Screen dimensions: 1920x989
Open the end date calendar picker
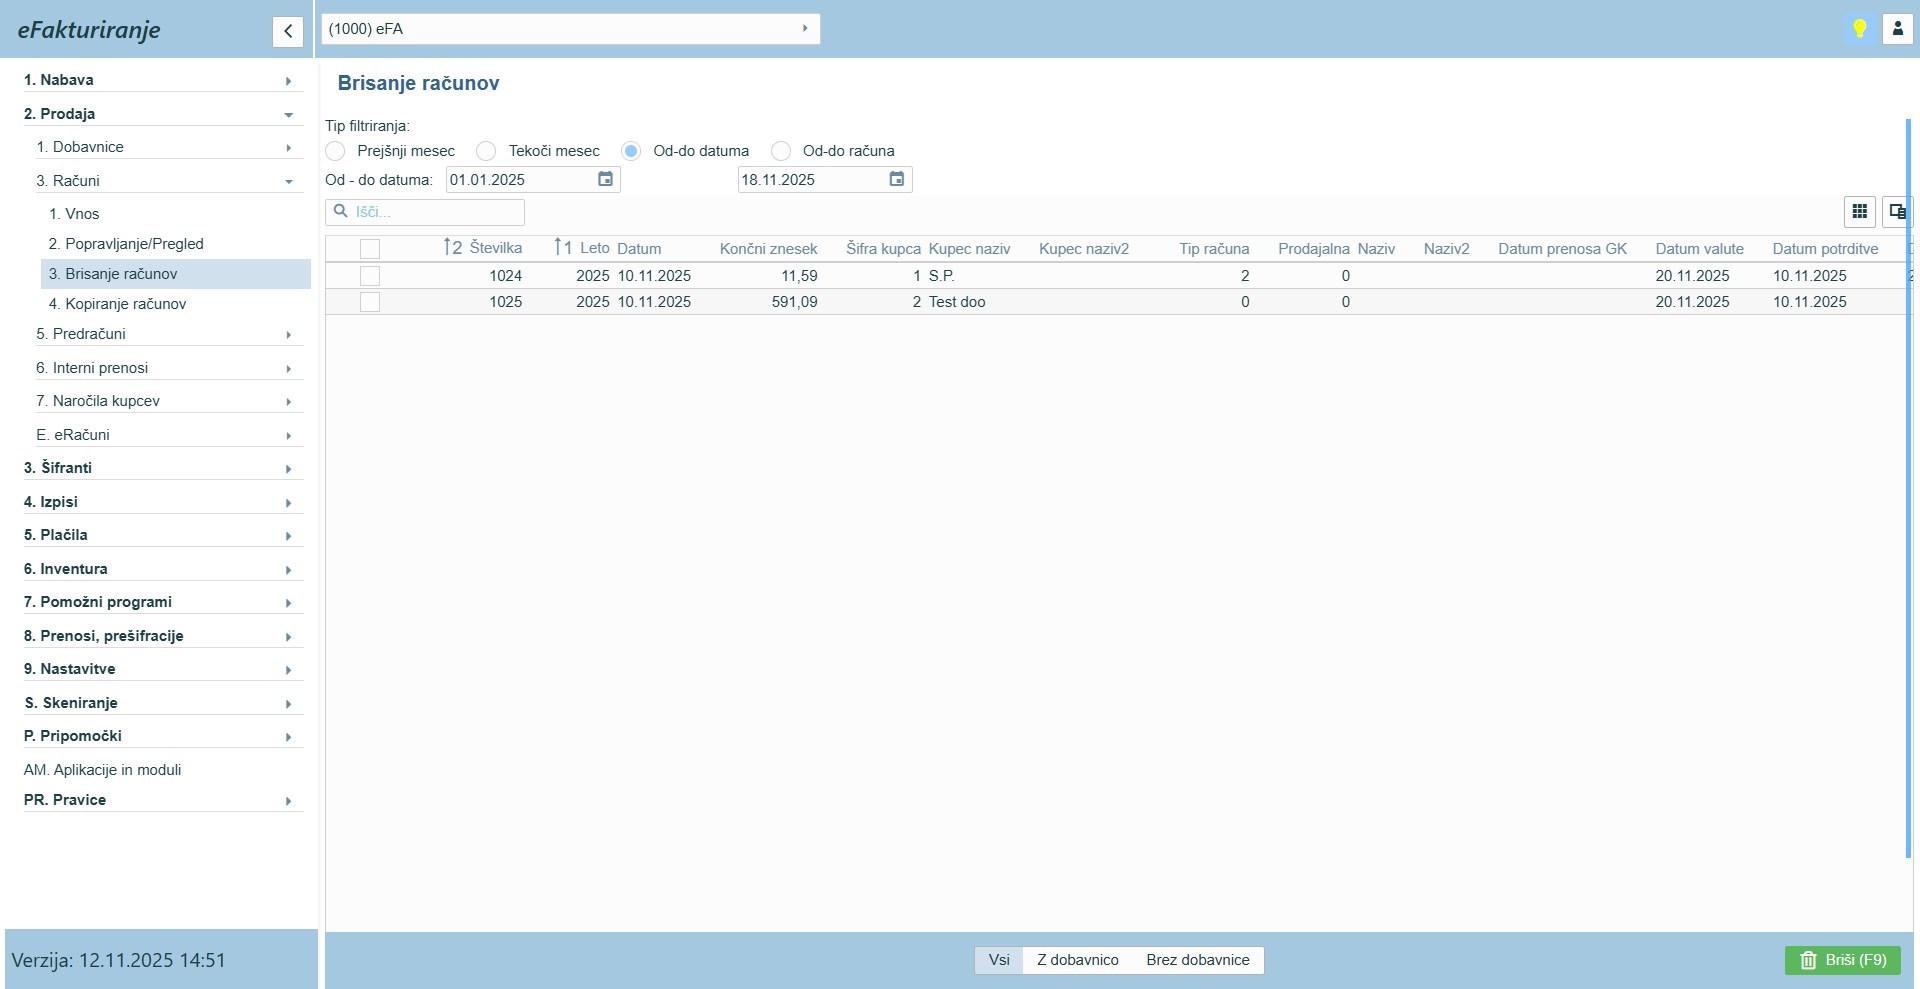(896, 179)
